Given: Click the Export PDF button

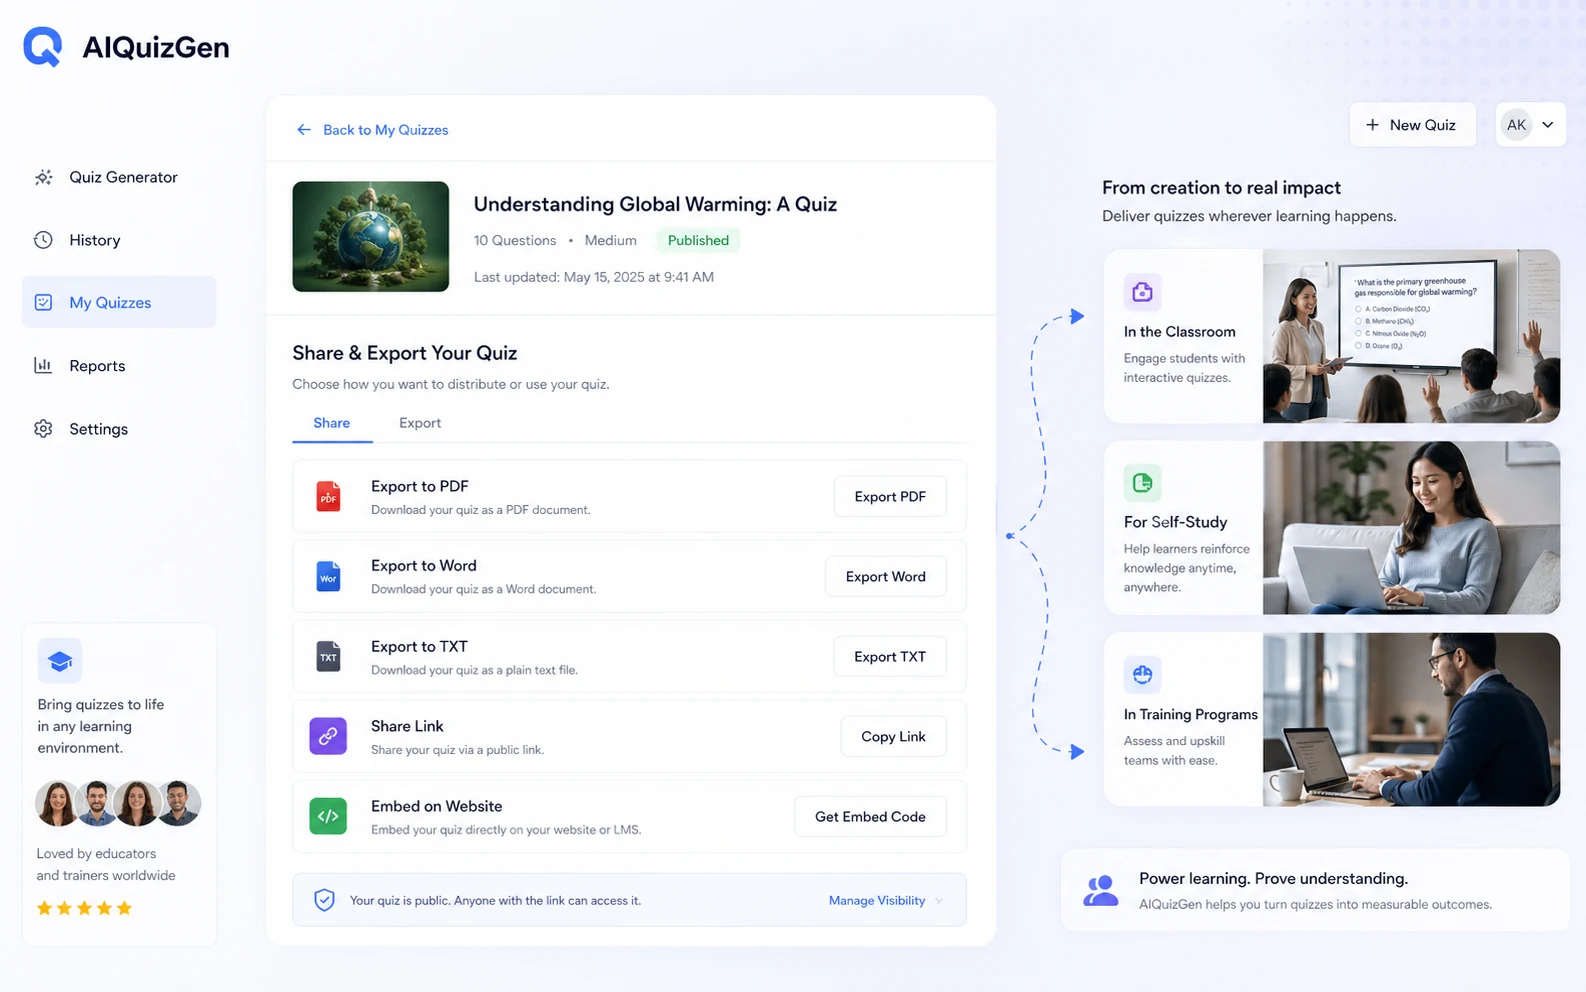Looking at the screenshot, I should tap(890, 496).
